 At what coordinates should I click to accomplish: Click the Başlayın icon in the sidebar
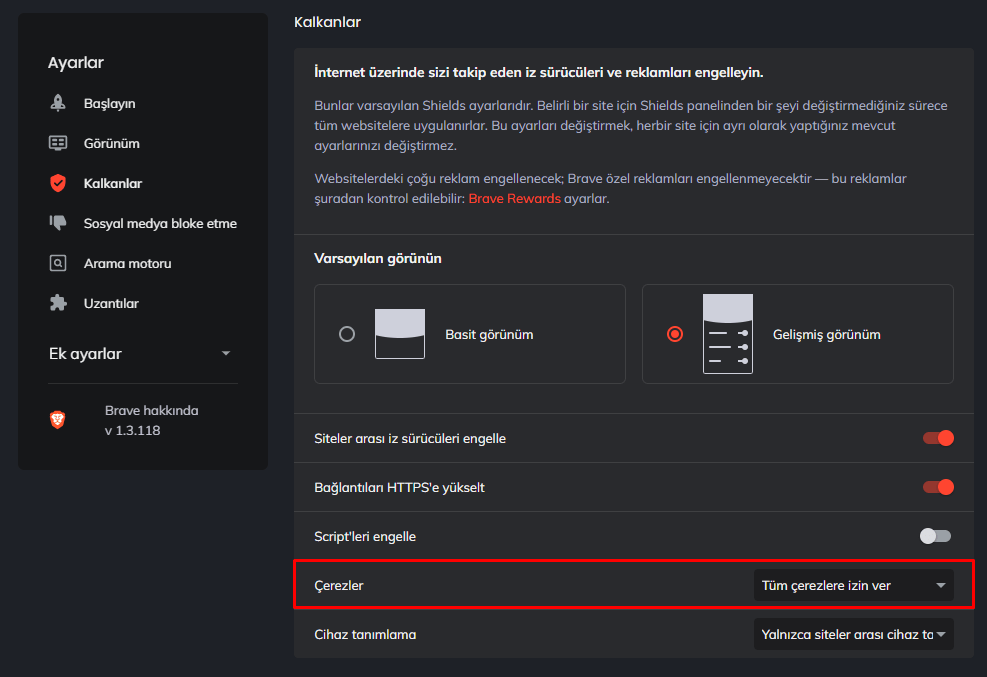click(58, 103)
